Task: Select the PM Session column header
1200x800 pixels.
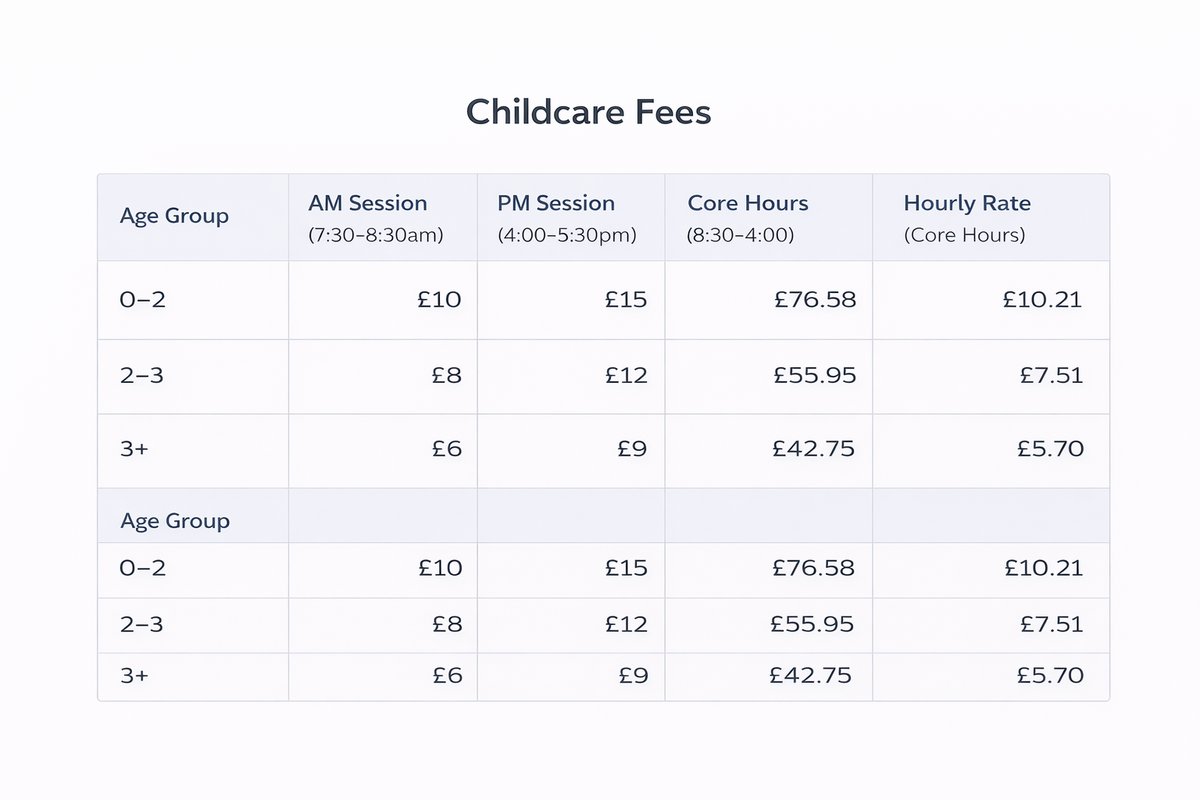Action: tap(556, 203)
